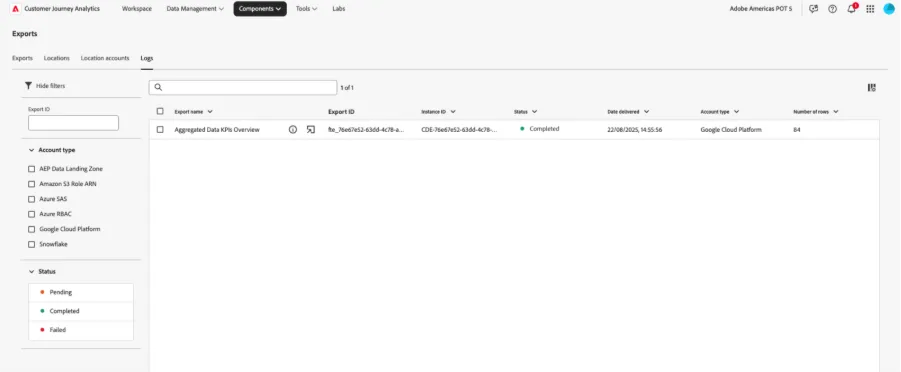Image resolution: width=901 pixels, height=372 pixels.
Task: Filter by Completed status in sidebar
Action: pos(81,311)
